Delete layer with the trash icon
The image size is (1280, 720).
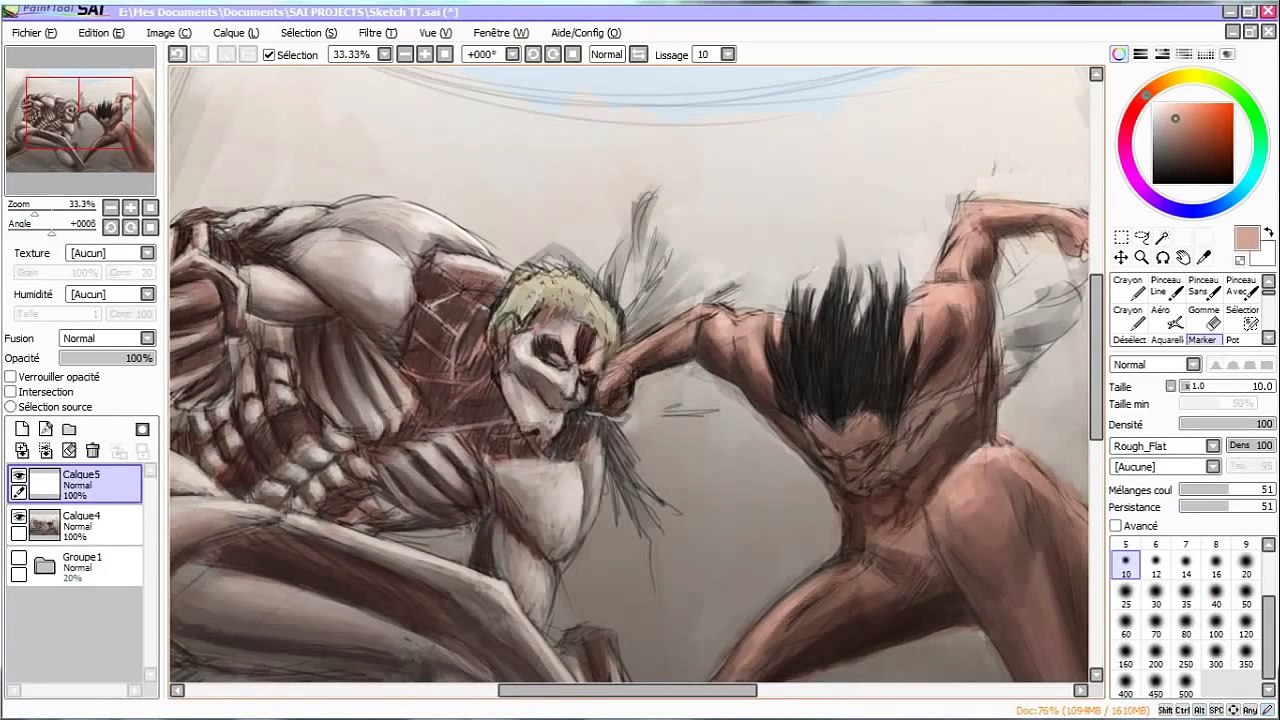(93, 451)
